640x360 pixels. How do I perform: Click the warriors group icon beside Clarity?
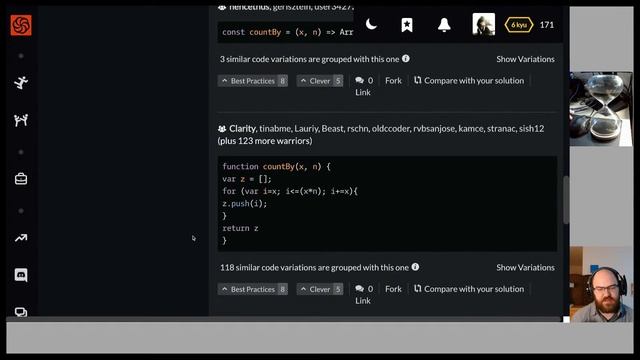(x=222, y=129)
